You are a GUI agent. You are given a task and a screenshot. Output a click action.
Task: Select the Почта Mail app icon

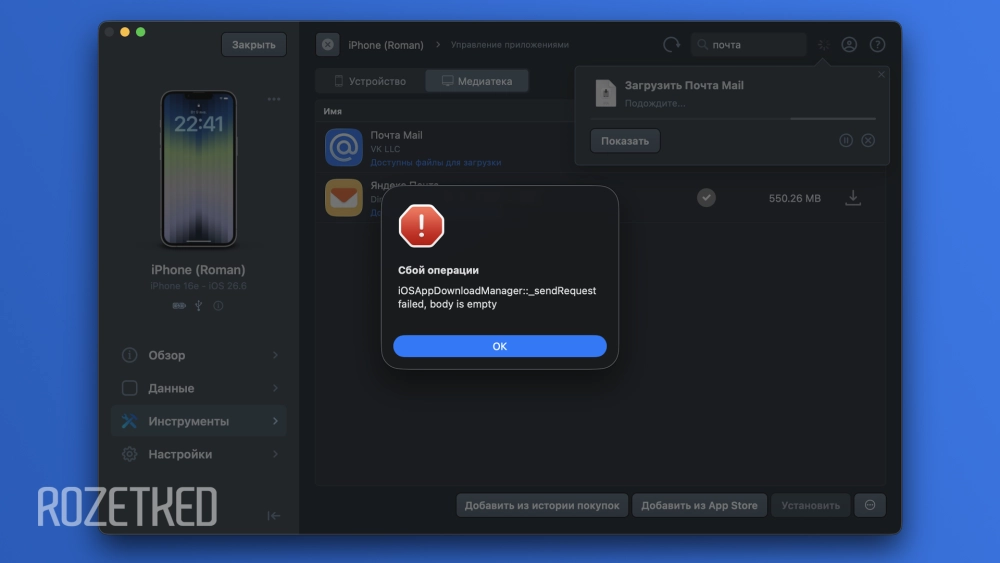(344, 147)
